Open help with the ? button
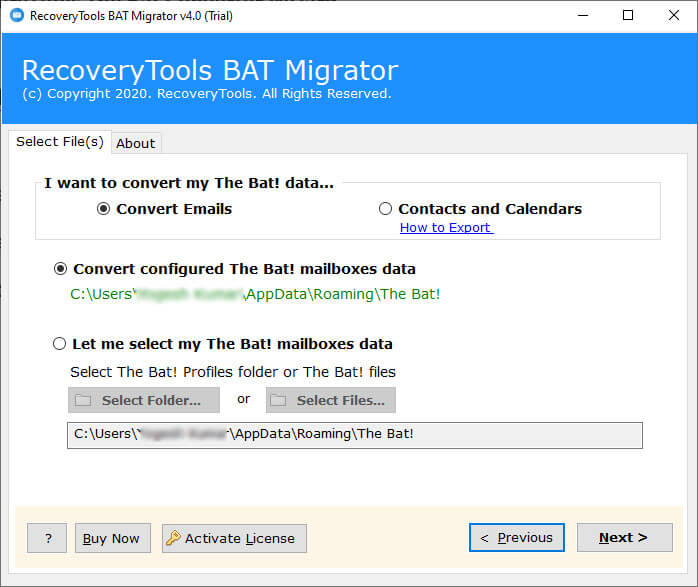The height and width of the screenshot is (587, 698). coord(47,538)
